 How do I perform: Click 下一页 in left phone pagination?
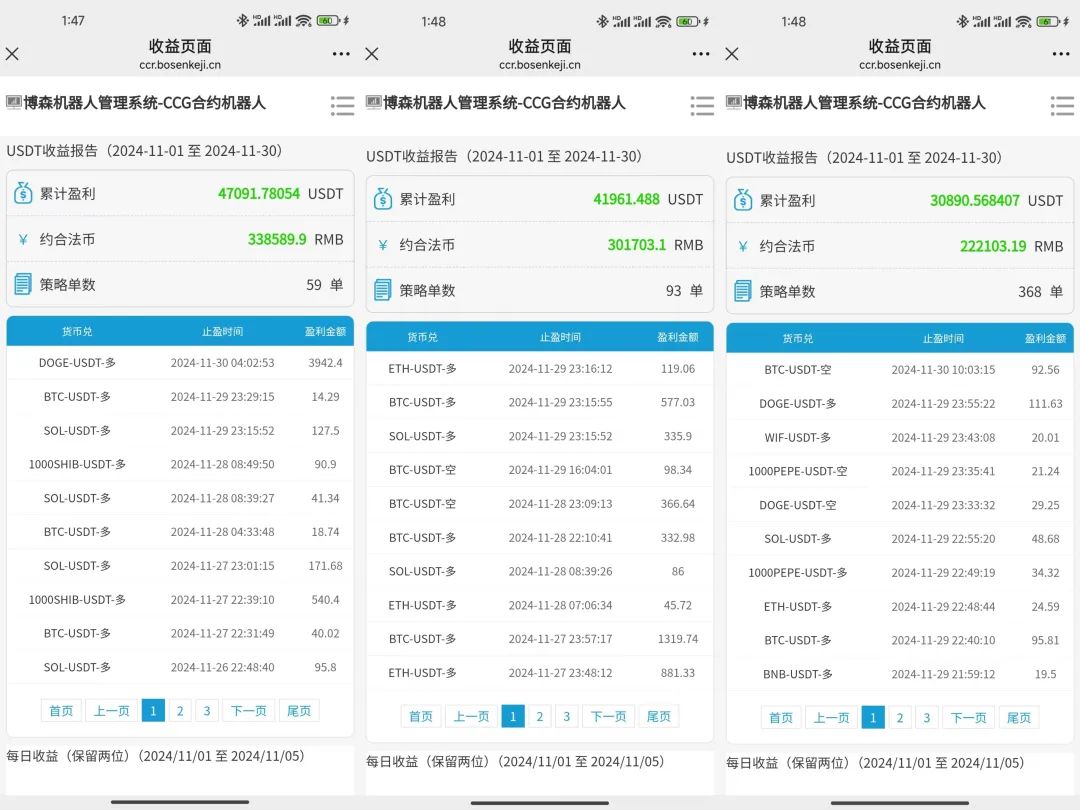coord(249,711)
